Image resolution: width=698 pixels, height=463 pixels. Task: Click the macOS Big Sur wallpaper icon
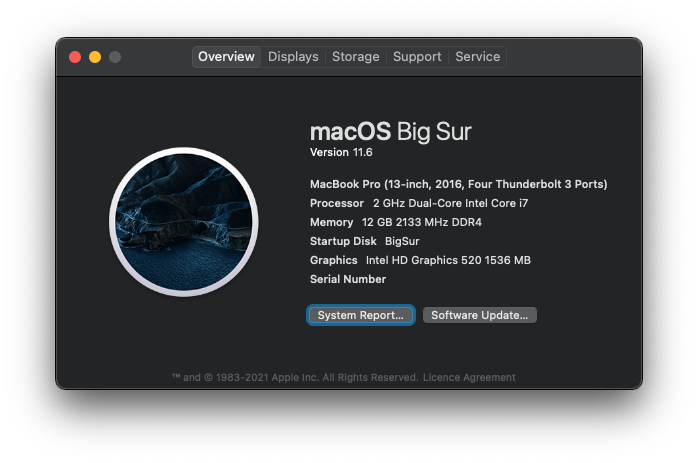(x=184, y=222)
